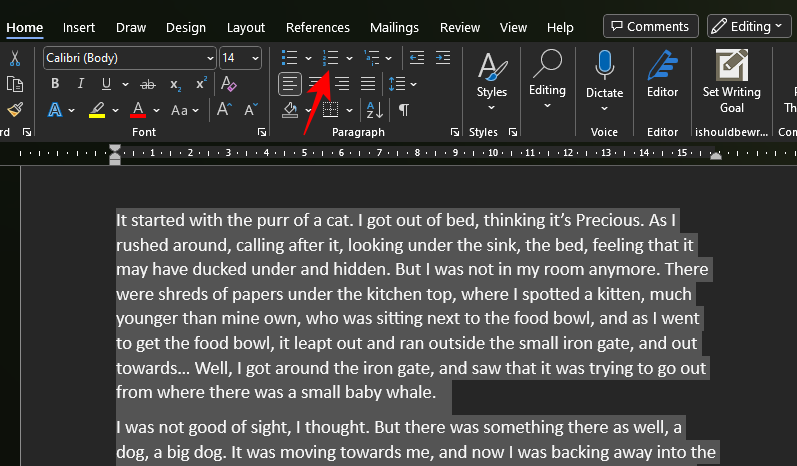Align text to the right
This screenshot has height=466, width=797.
[342, 84]
